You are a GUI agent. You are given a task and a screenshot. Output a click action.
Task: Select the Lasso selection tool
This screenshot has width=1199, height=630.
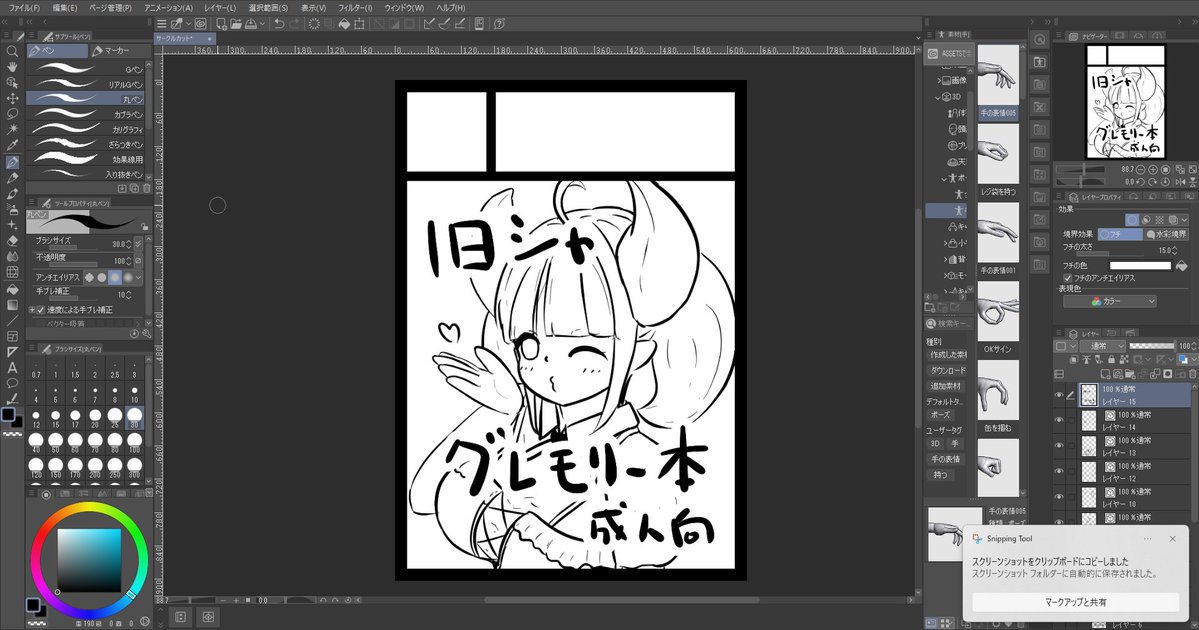(x=12, y=114)
